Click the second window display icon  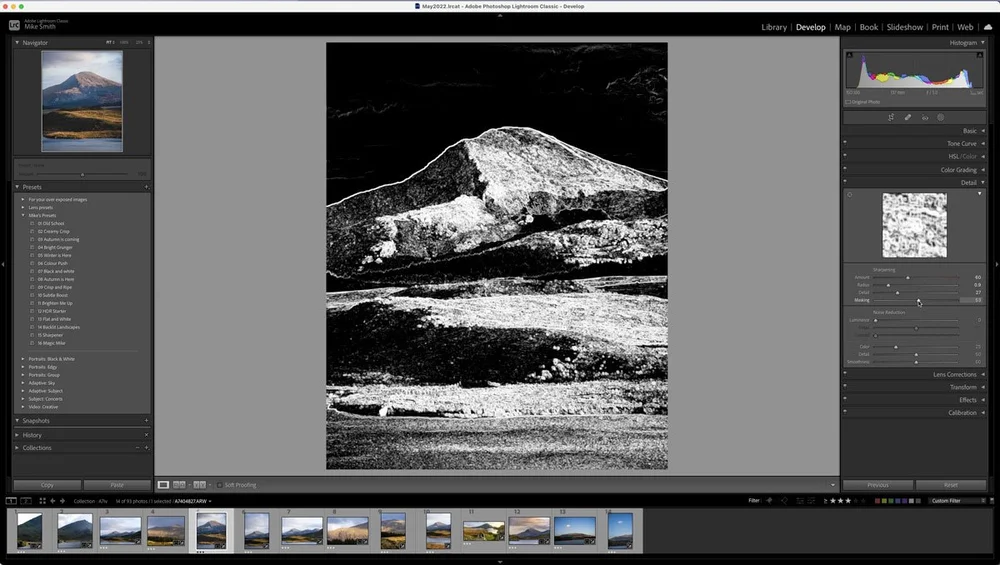(x=26, y=501)
